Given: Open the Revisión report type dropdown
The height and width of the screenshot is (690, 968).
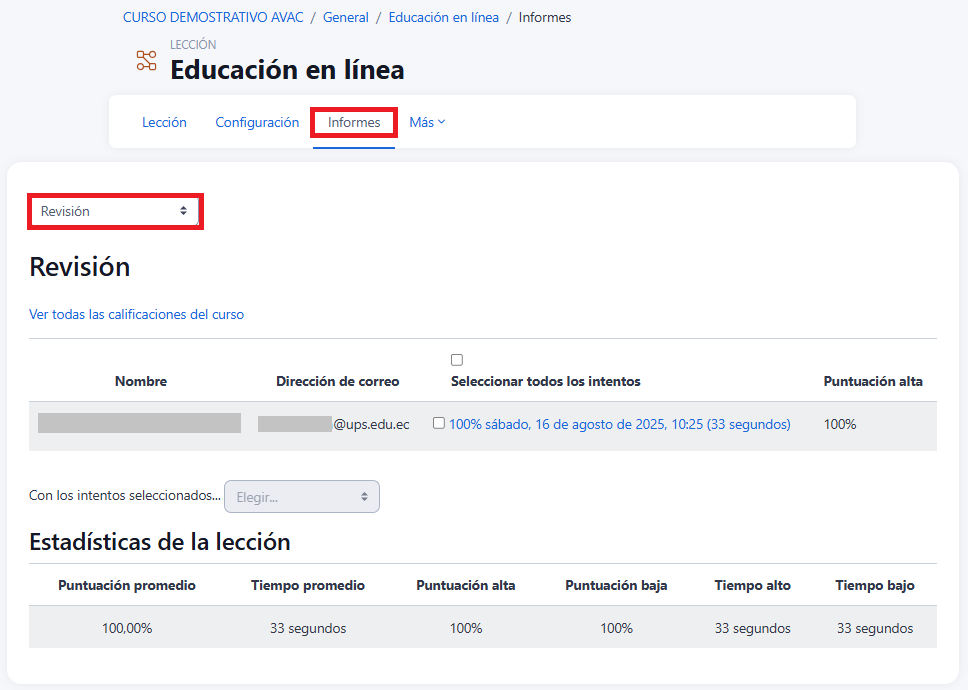Looking at the screenshot, I should point(115,212).
